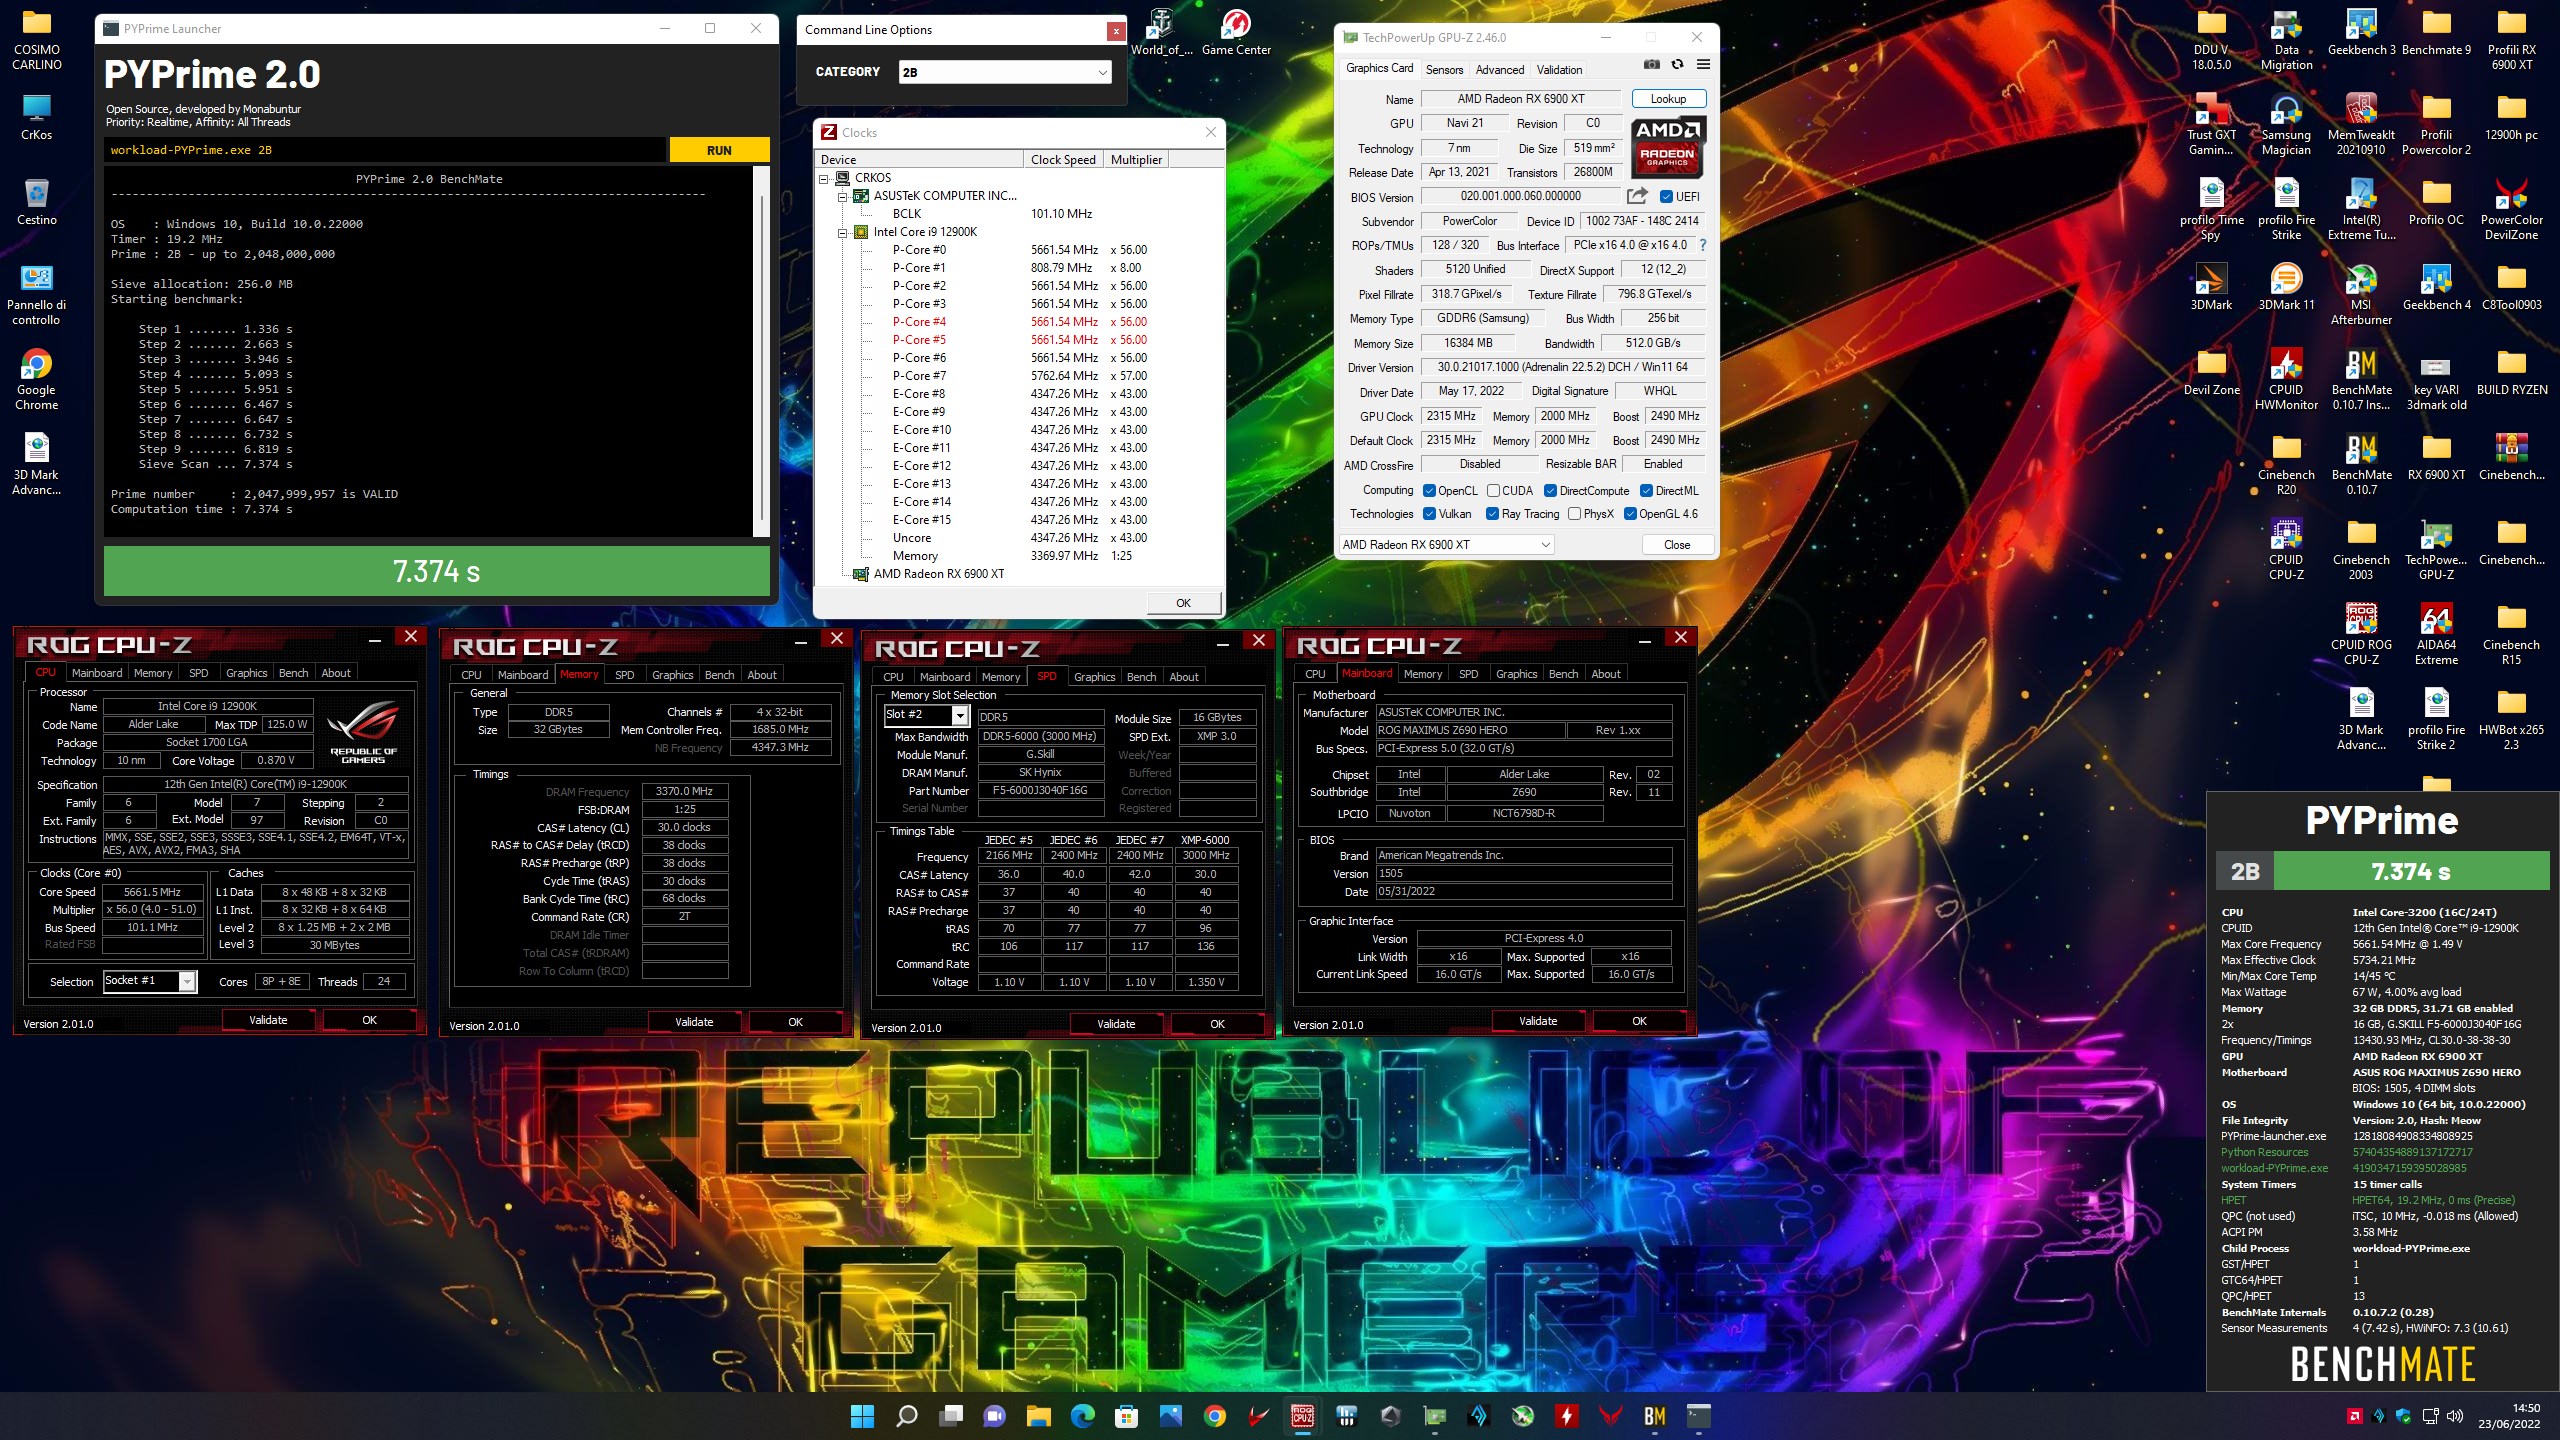Select the P-Core #4 row in Clocks
Screen dimensions: 2560x1440
1020,322
